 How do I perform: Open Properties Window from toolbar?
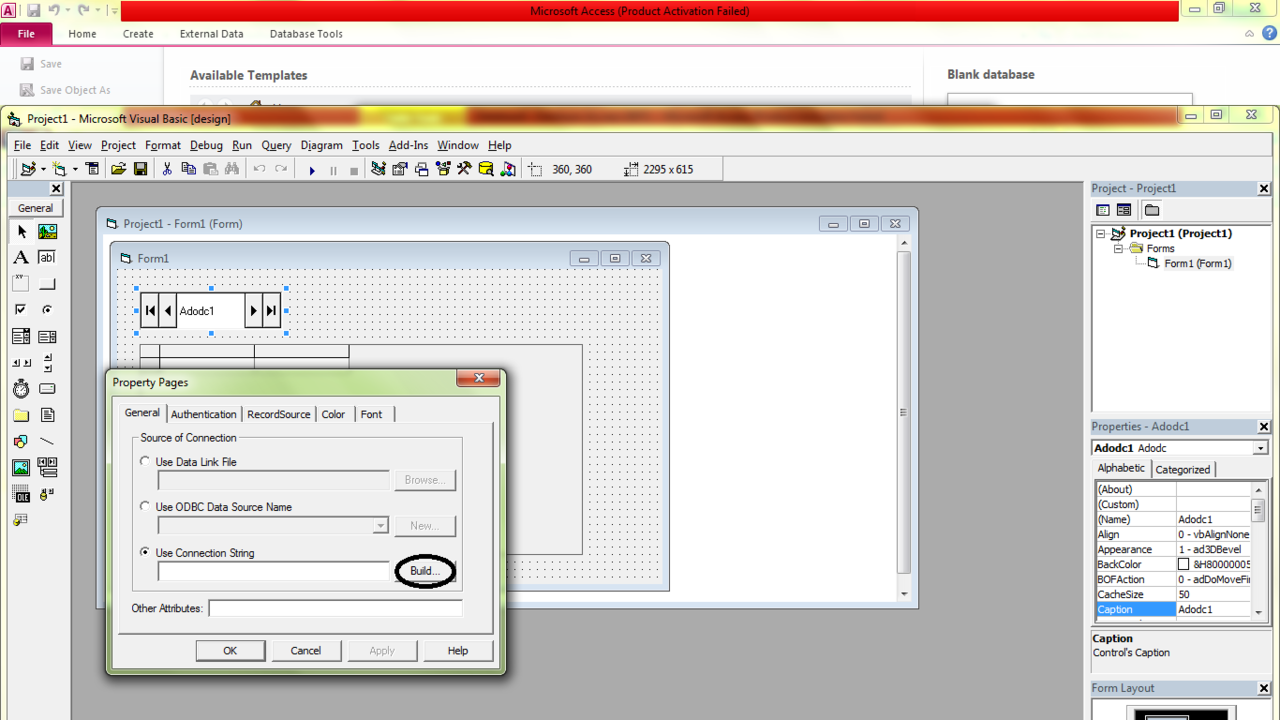[400, 169]
